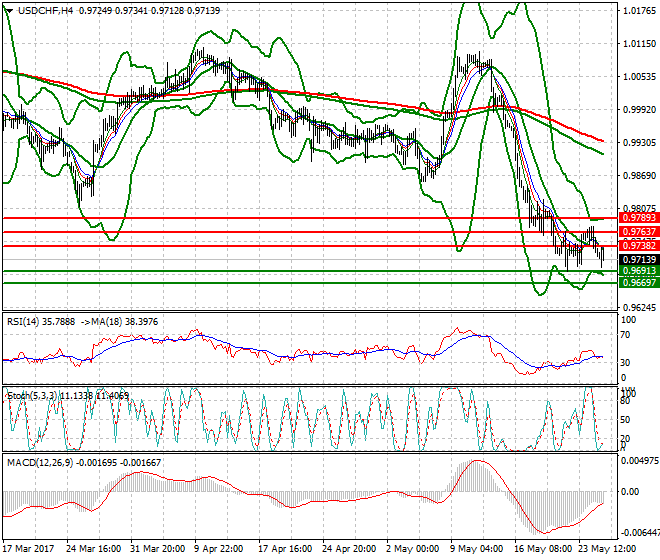Click the 17 Apr 16:00 time axis label
660x560 pixels.
[284, 551]
